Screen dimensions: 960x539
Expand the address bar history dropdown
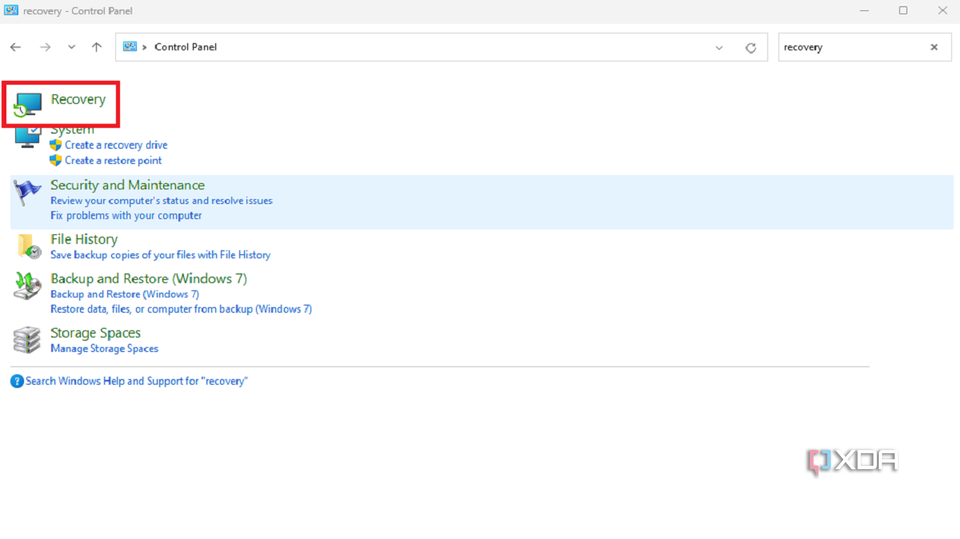[x=719, y=48]
